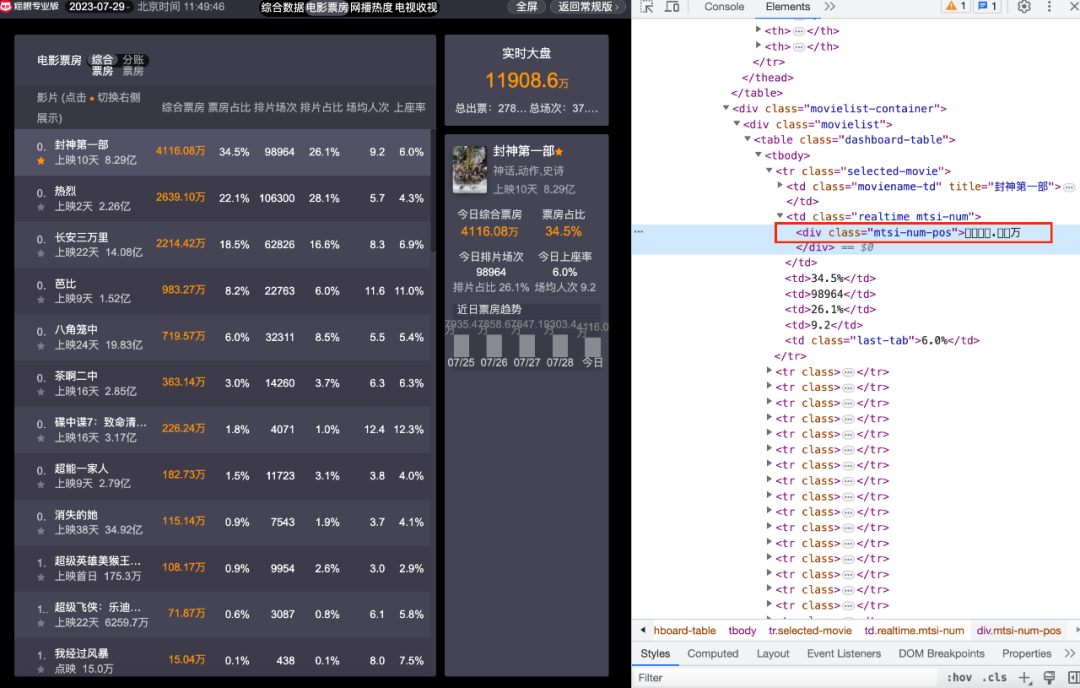Click the star icon beside 碟中谍7 row

coord(41,438)
